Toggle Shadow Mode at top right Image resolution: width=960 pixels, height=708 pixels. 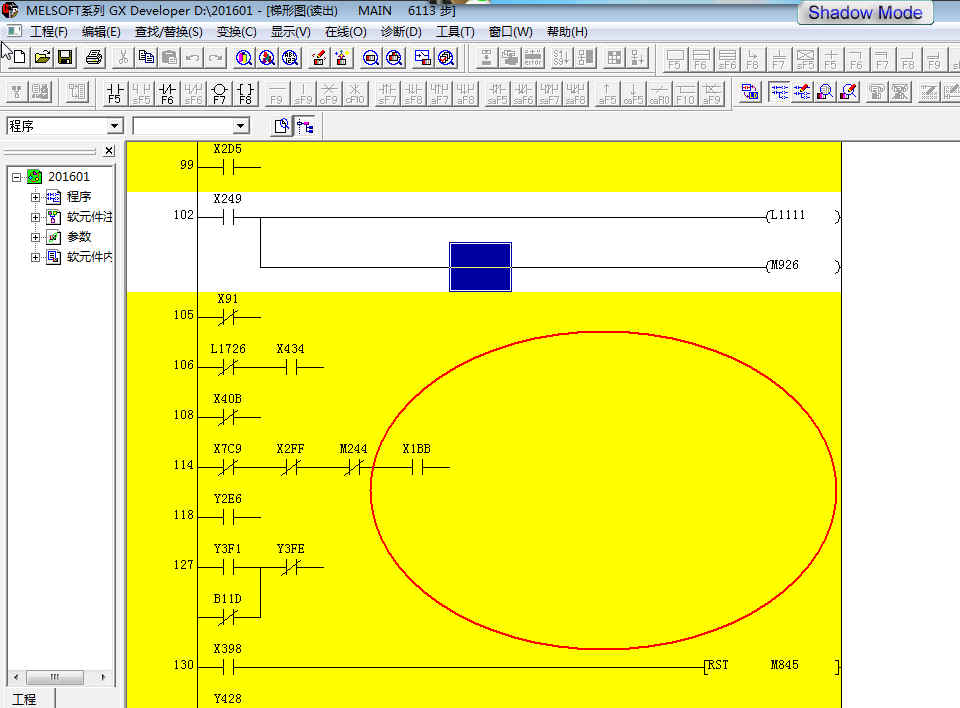(x=865, y=13)
